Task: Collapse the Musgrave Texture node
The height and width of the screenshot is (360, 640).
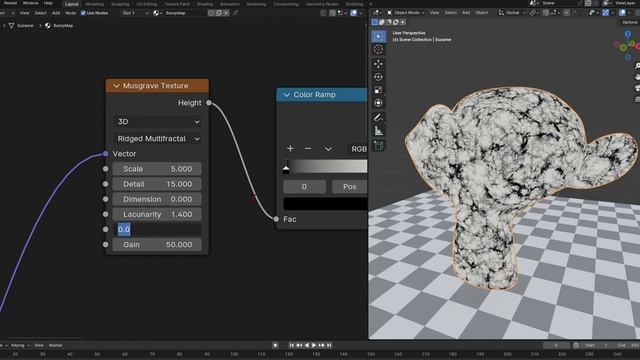Action: tap(116, 86)
